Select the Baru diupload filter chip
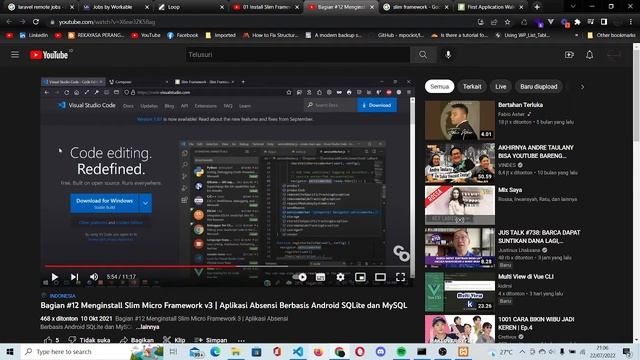 (x=538, y=87)
